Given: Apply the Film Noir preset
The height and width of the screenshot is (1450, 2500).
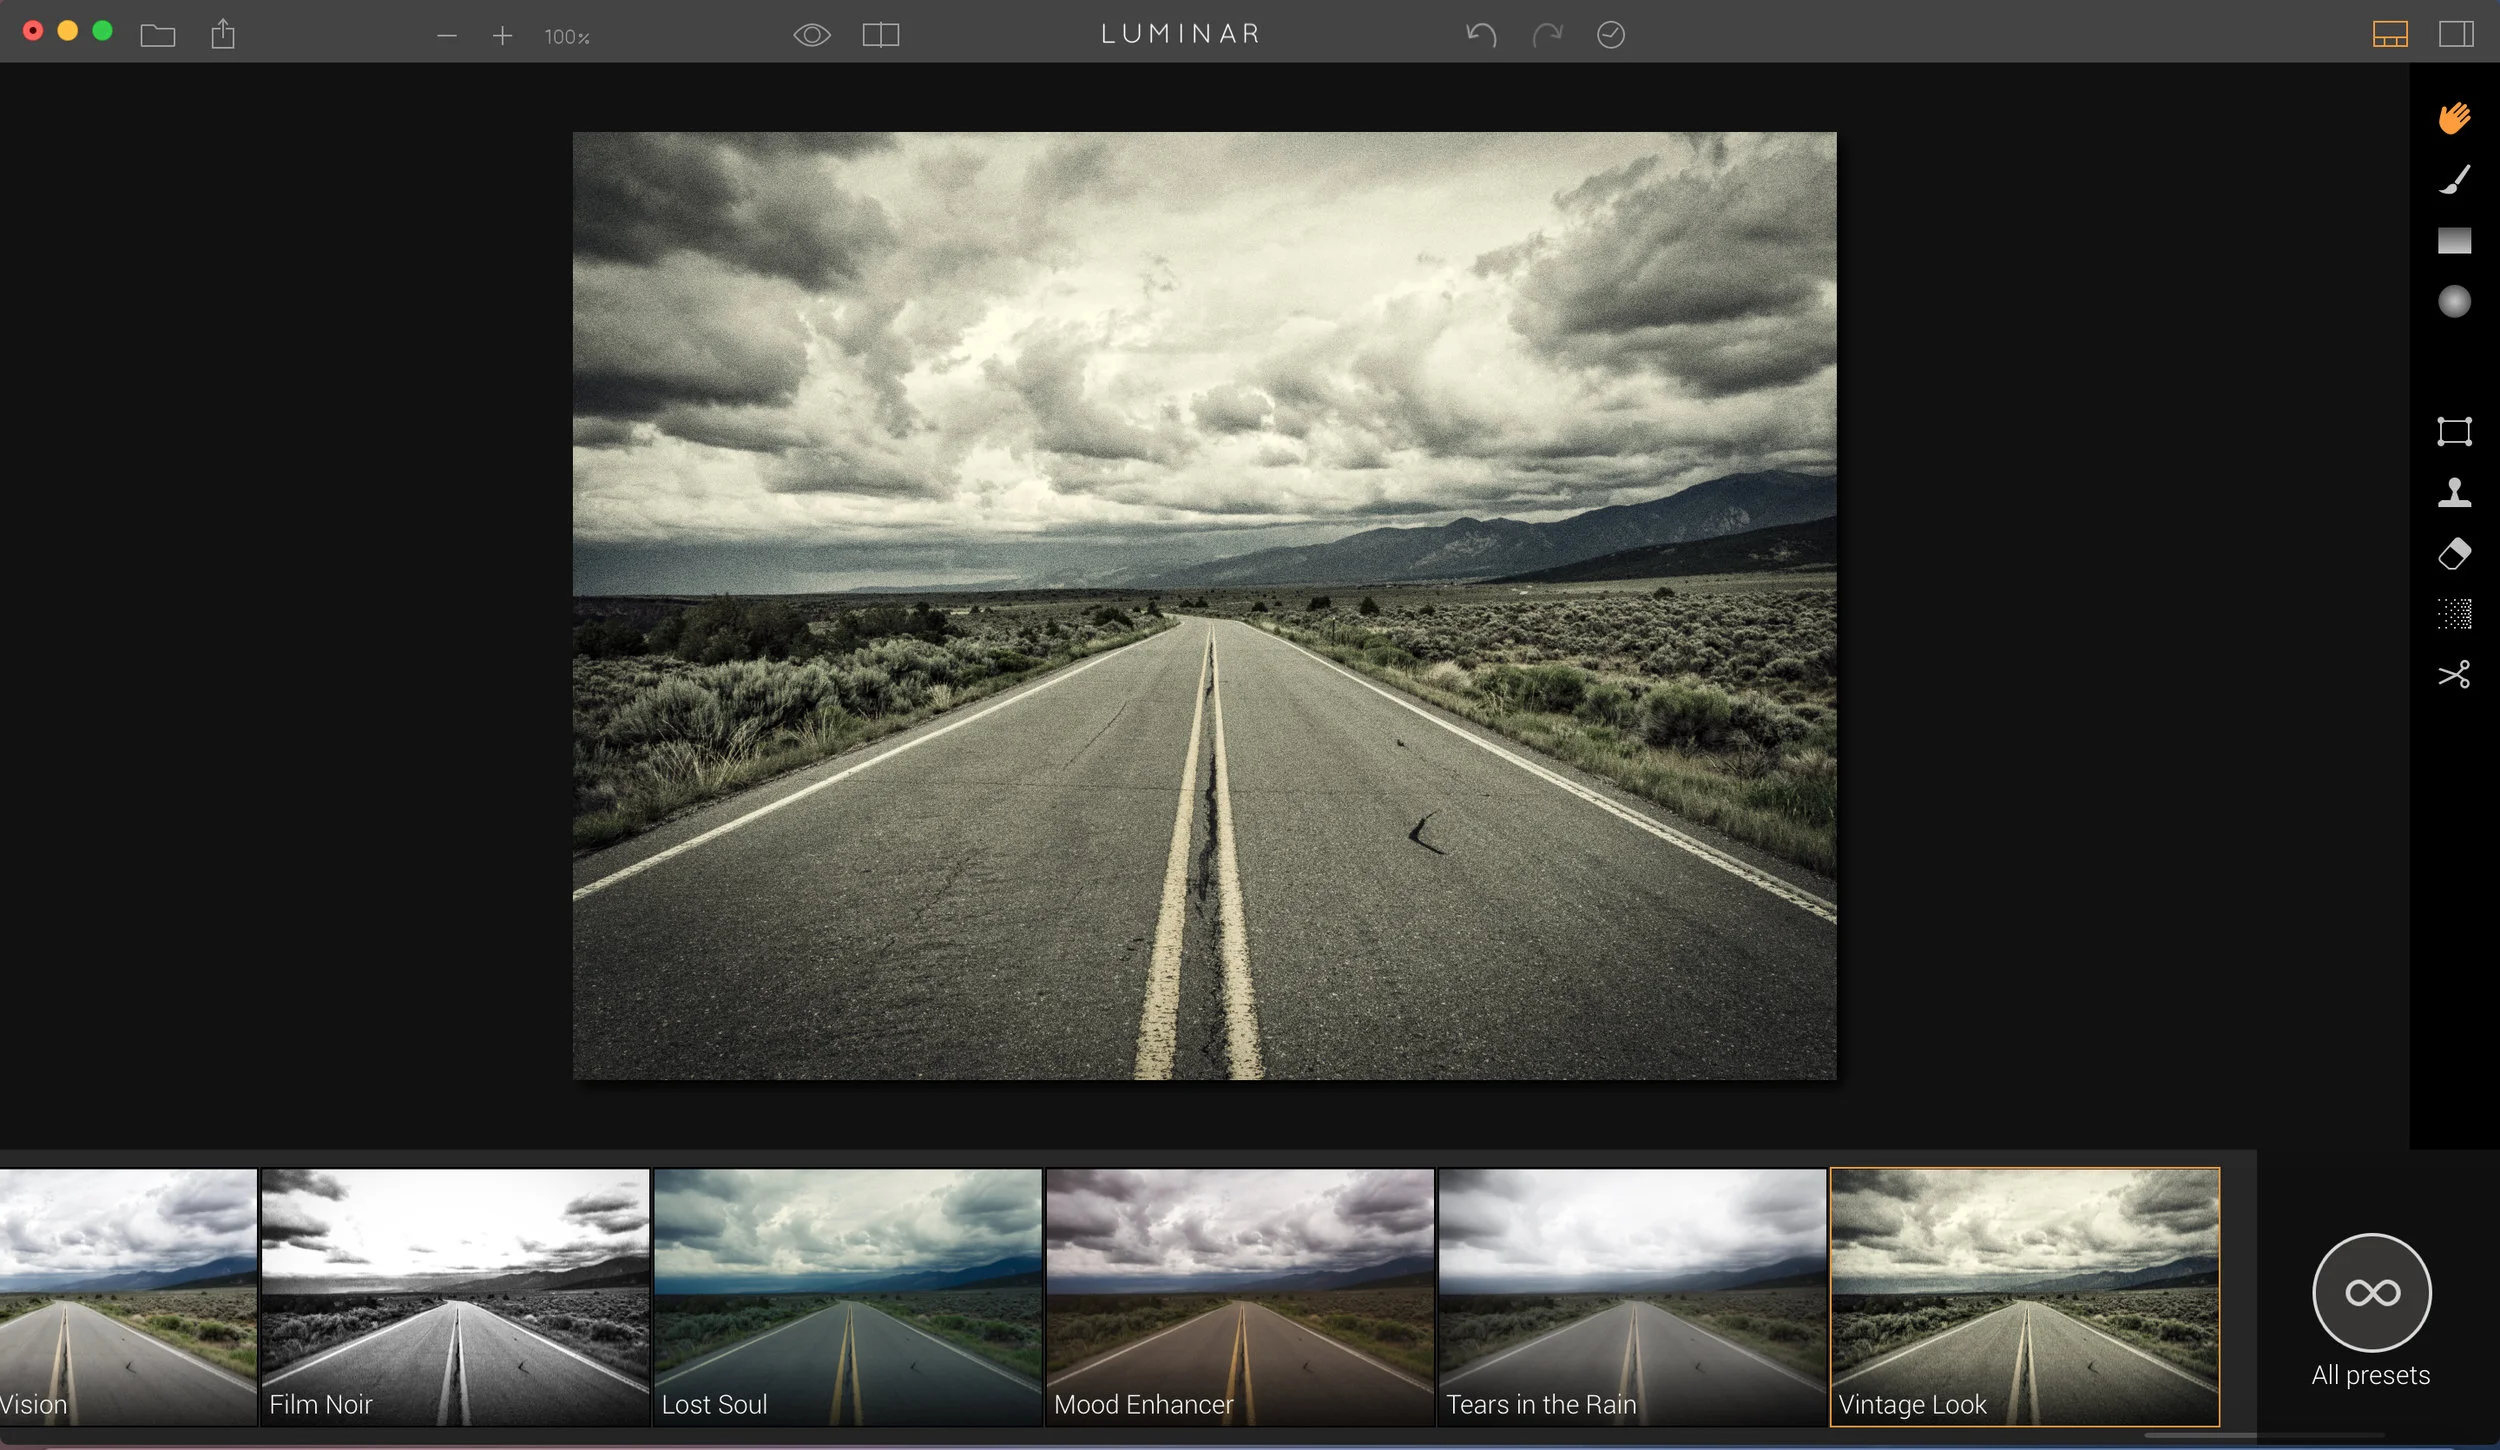Looking at the screenshot, I should (455, 1296).
